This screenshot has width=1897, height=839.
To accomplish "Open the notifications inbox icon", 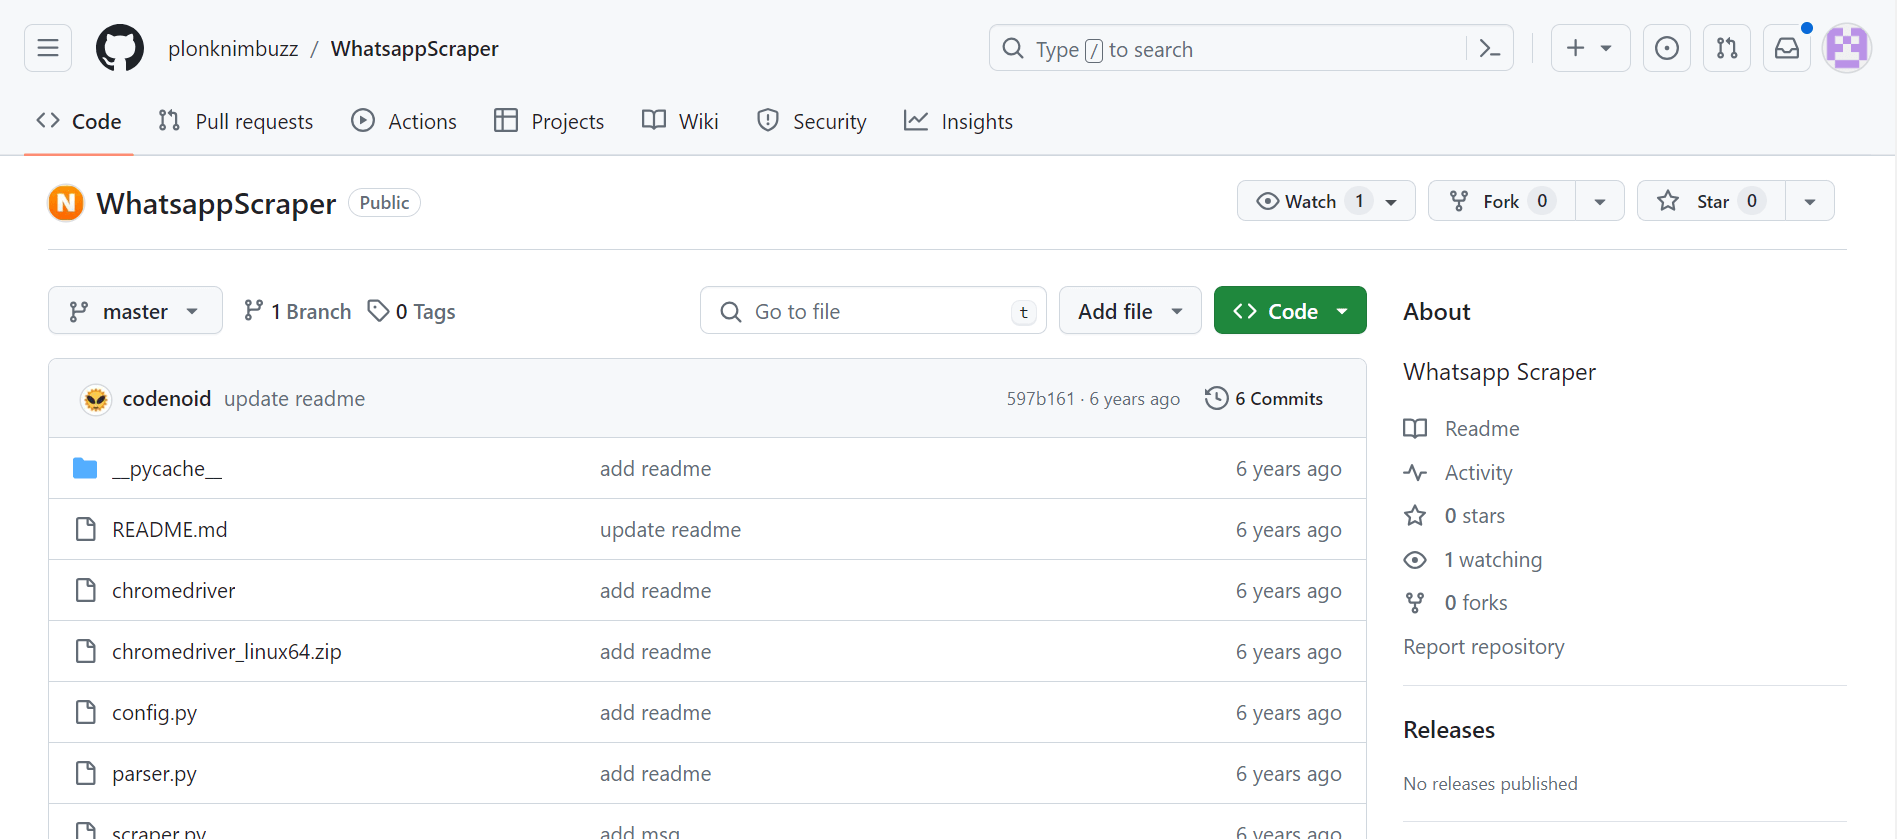I will pyautogui.click(x=1787, y=48).
